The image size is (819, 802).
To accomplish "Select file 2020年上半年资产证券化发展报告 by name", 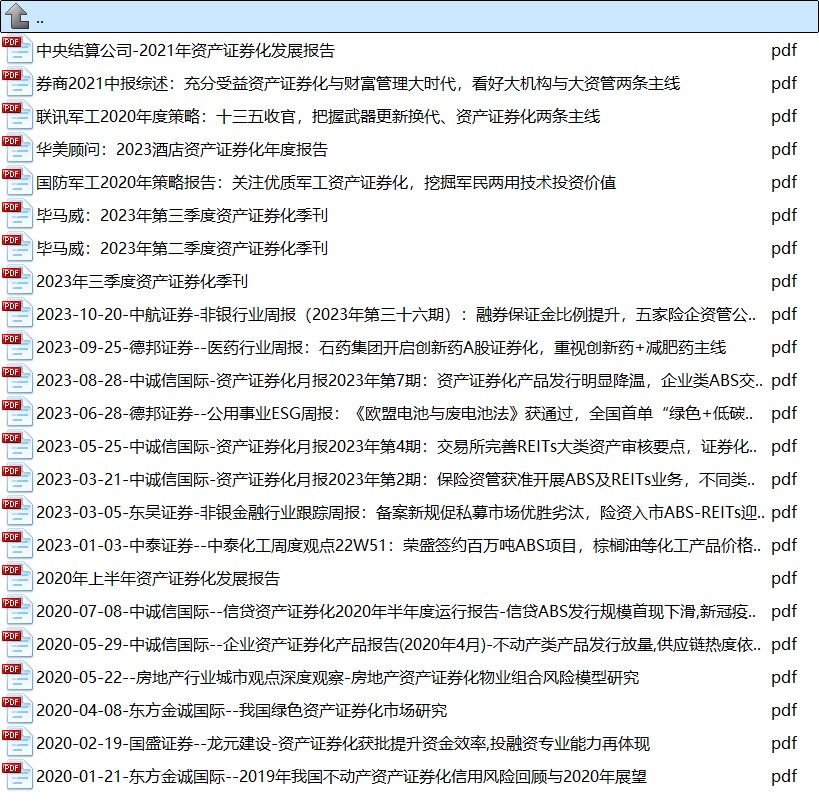I will (x=158, y=578).
